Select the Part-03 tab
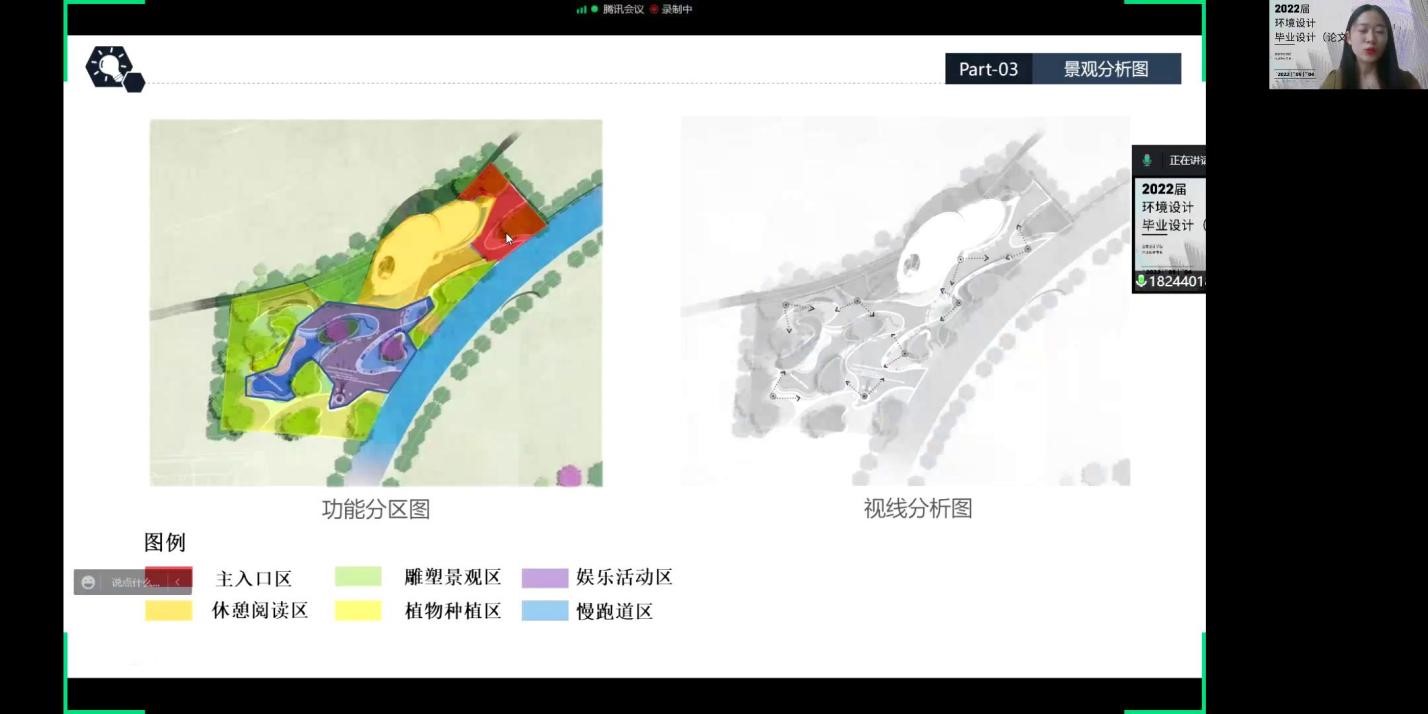 [988, 69]
